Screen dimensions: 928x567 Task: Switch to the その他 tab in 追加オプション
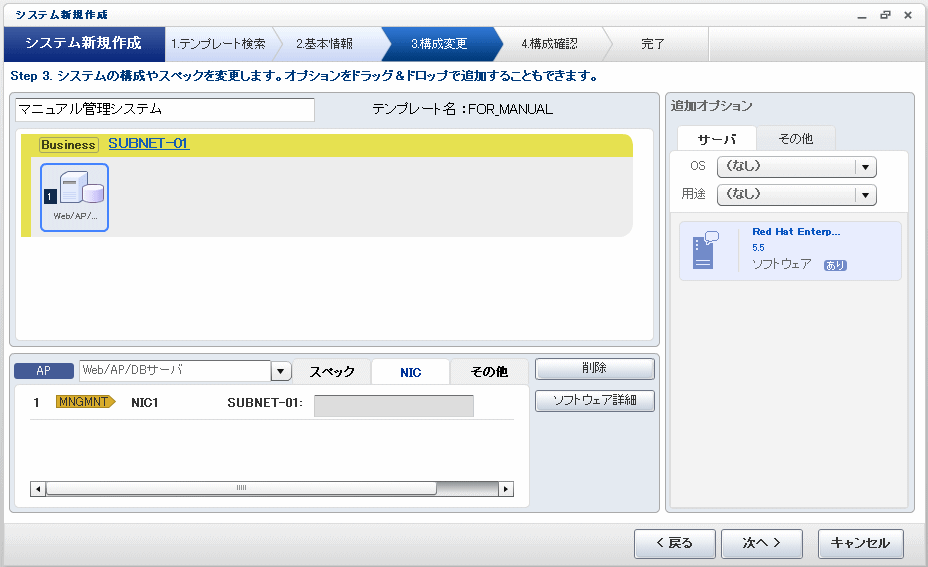coord(795,139)
